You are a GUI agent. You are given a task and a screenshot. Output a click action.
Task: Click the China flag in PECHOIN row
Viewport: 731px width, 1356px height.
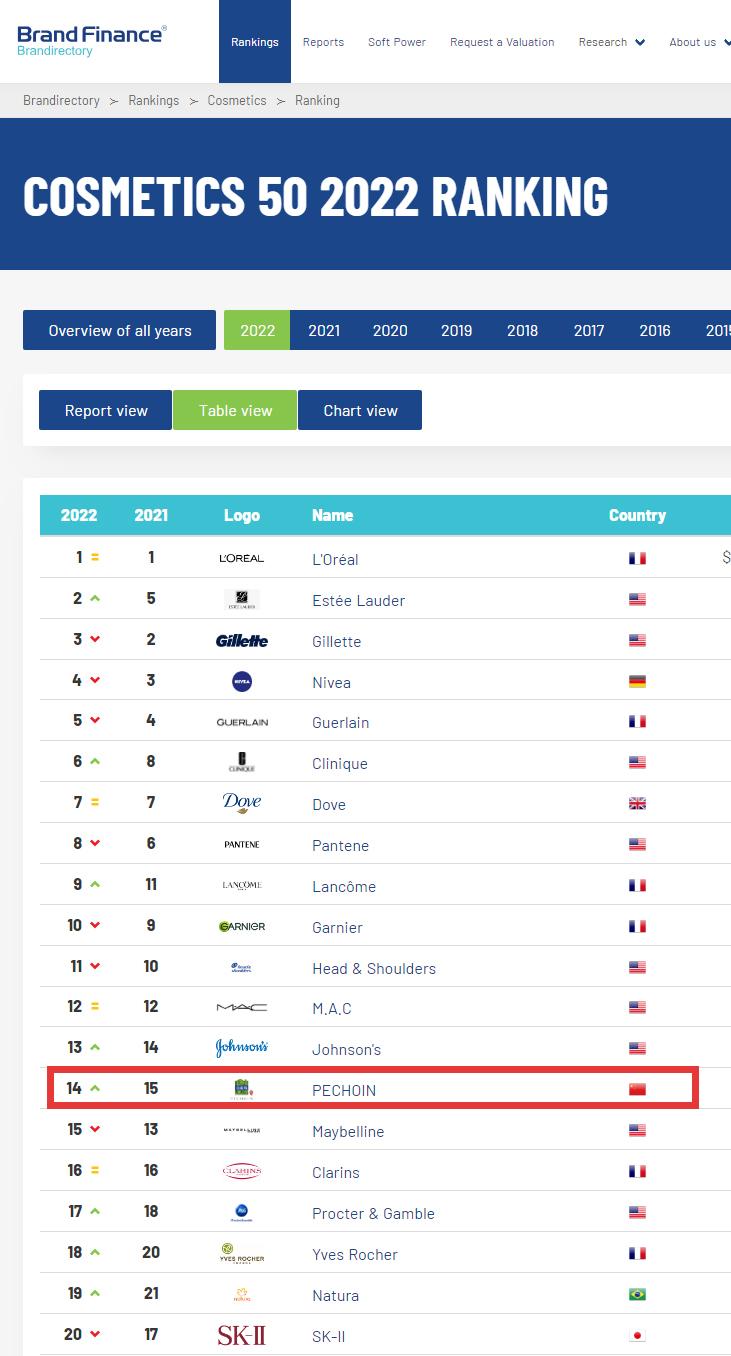(x=637, y=1089)
